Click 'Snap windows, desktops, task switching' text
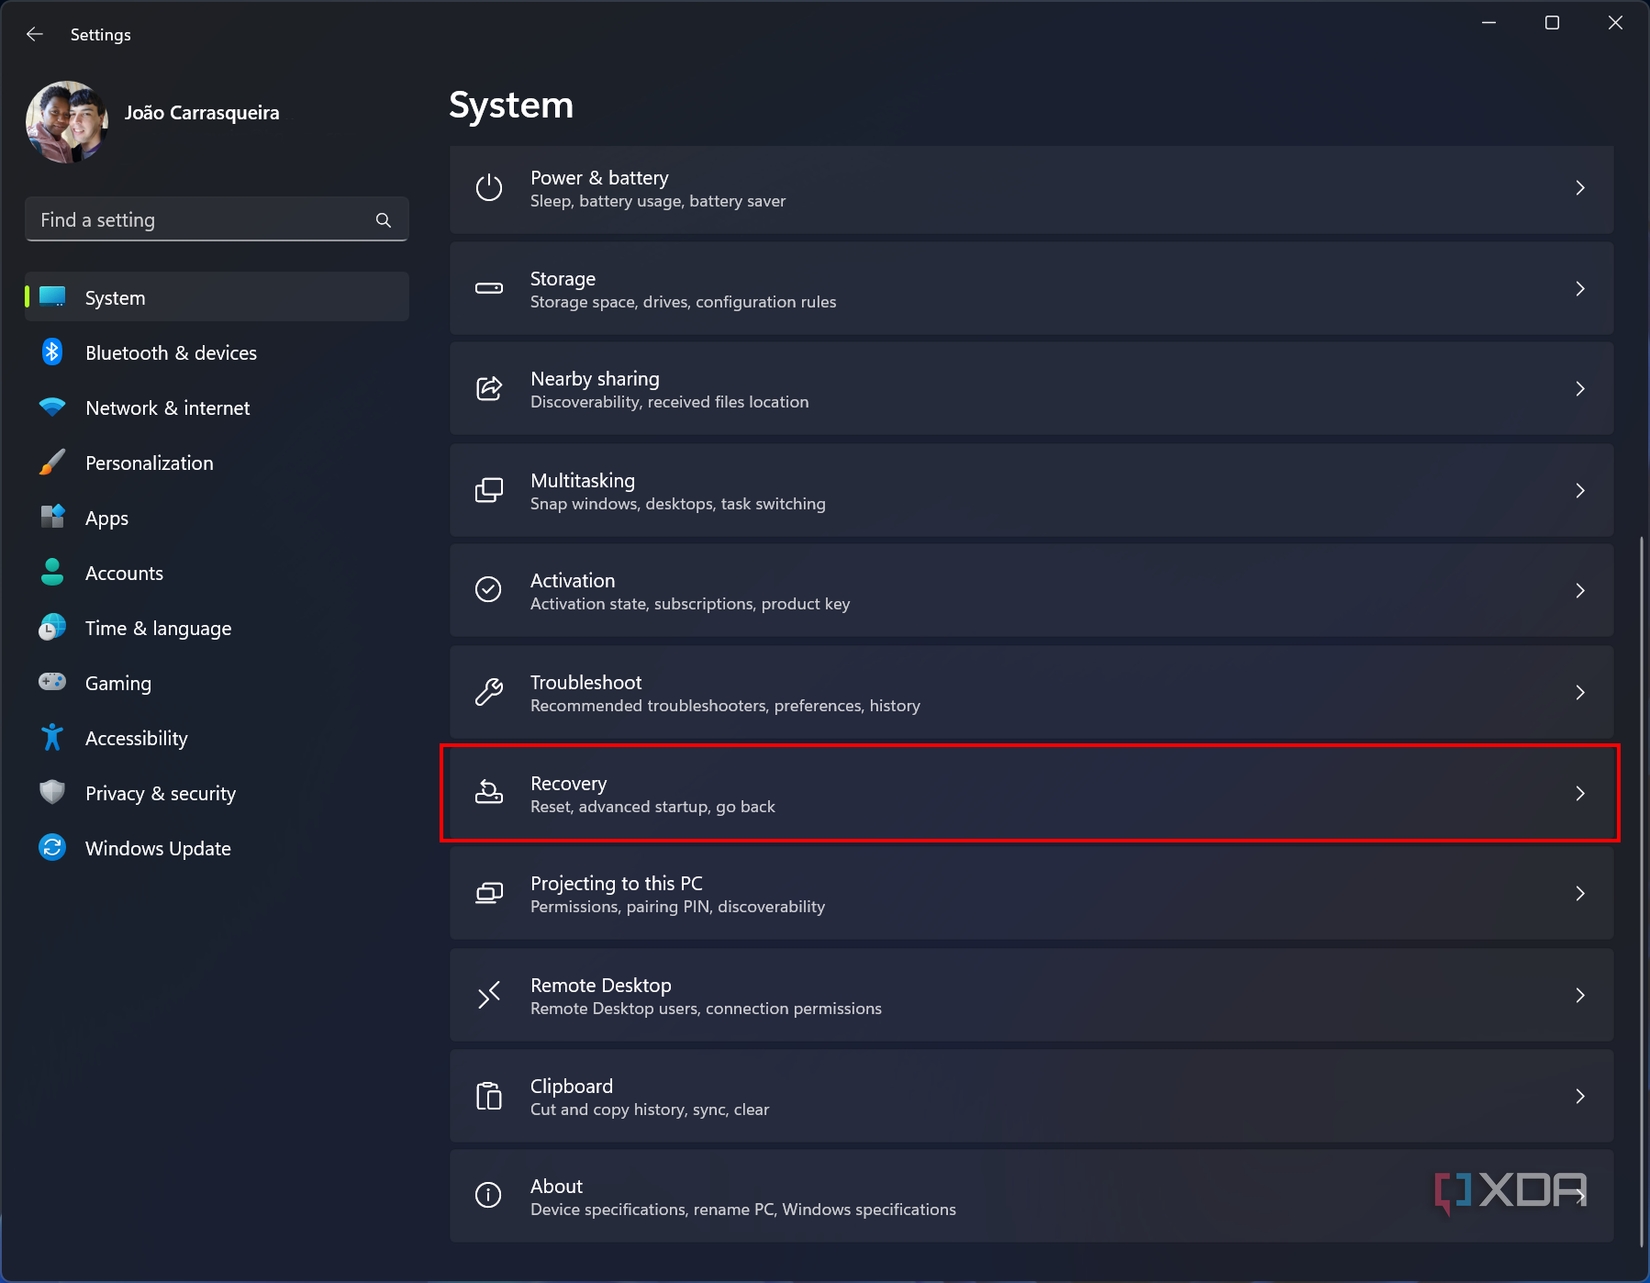The height and width of the screenshot is (1283, 1650). point(677,503)
